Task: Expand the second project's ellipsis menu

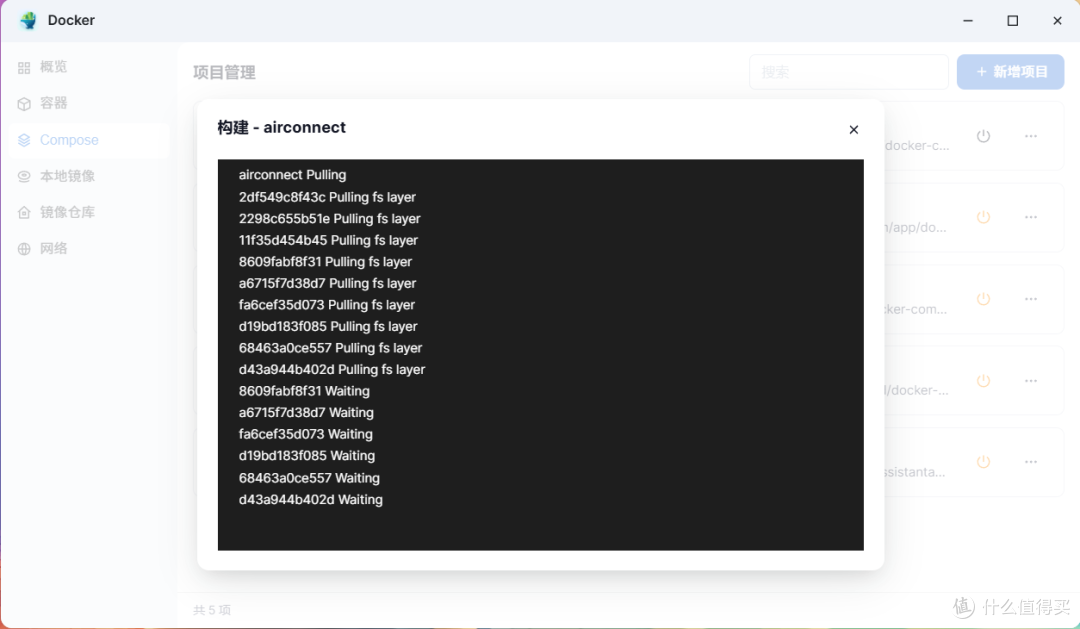Action: point(1030,217)
